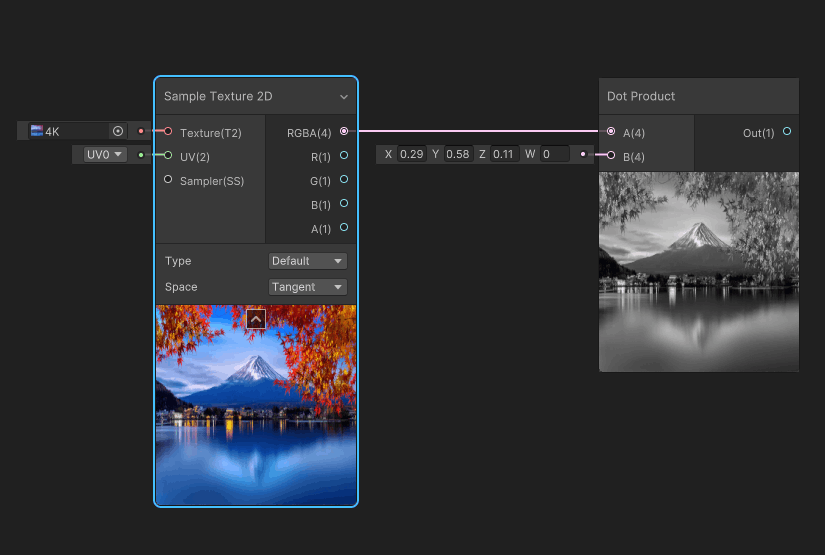Open texture picker next to 4K
This screenshot has width=825, height=555.
(x=118, y=131)
